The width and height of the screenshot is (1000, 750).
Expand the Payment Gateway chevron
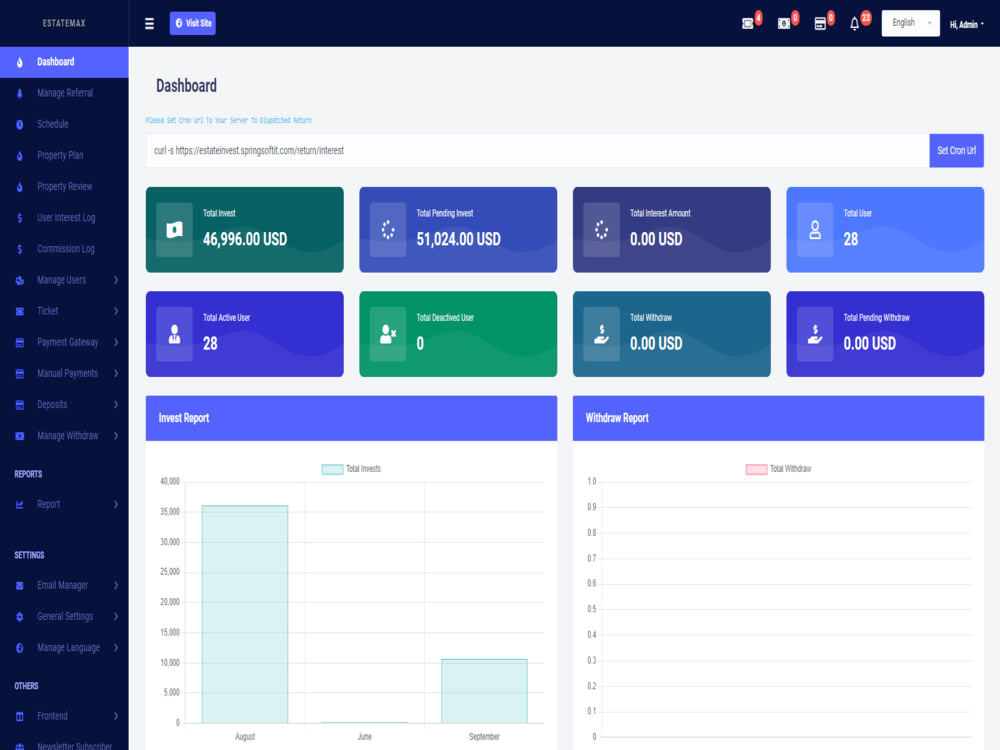coord(115,342)
